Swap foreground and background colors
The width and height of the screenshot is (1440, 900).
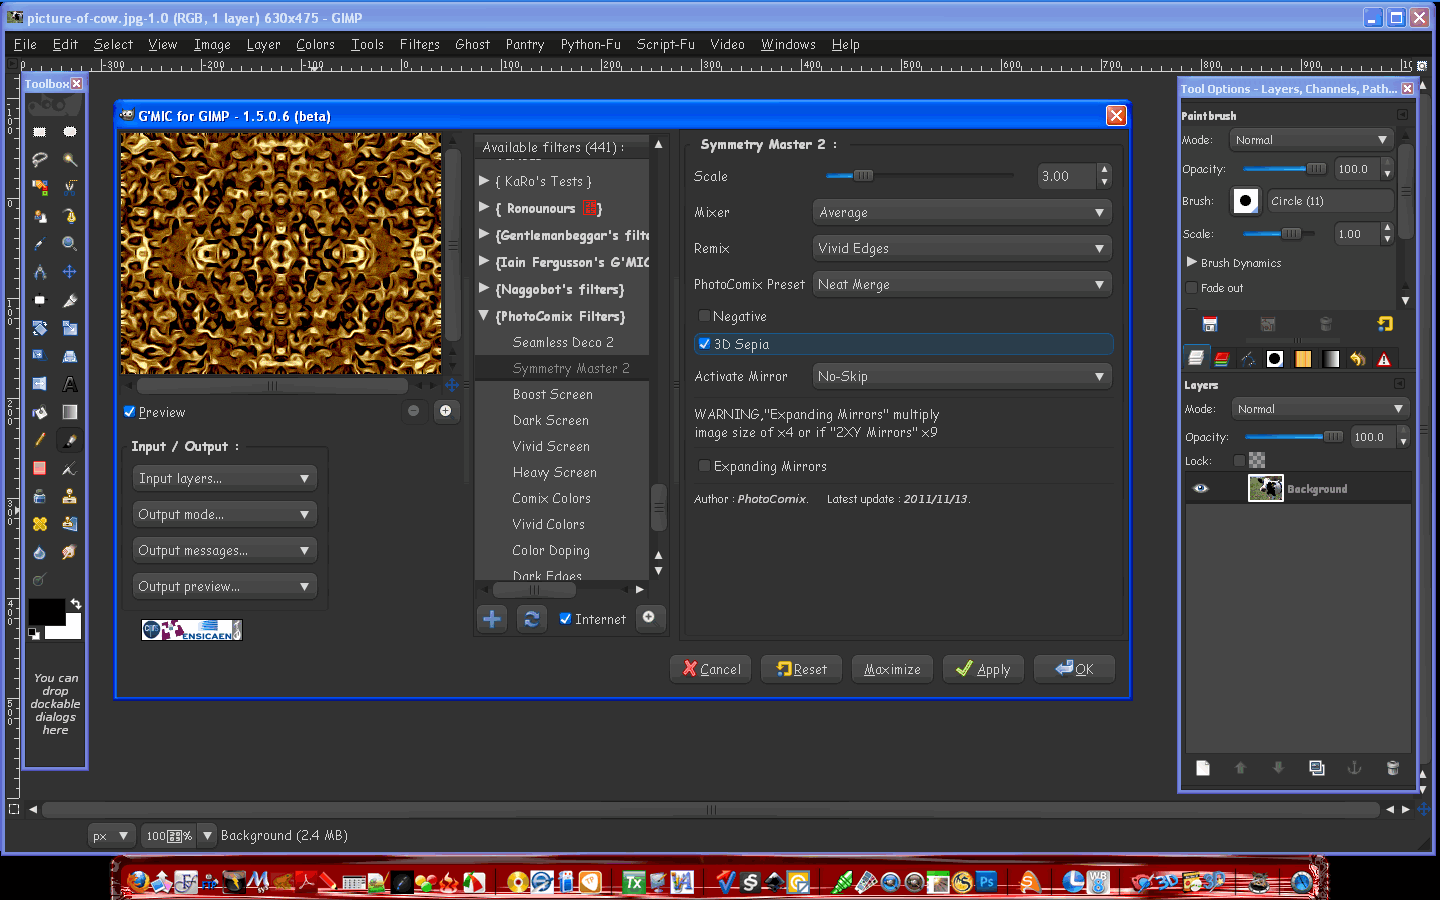(75, 604)
